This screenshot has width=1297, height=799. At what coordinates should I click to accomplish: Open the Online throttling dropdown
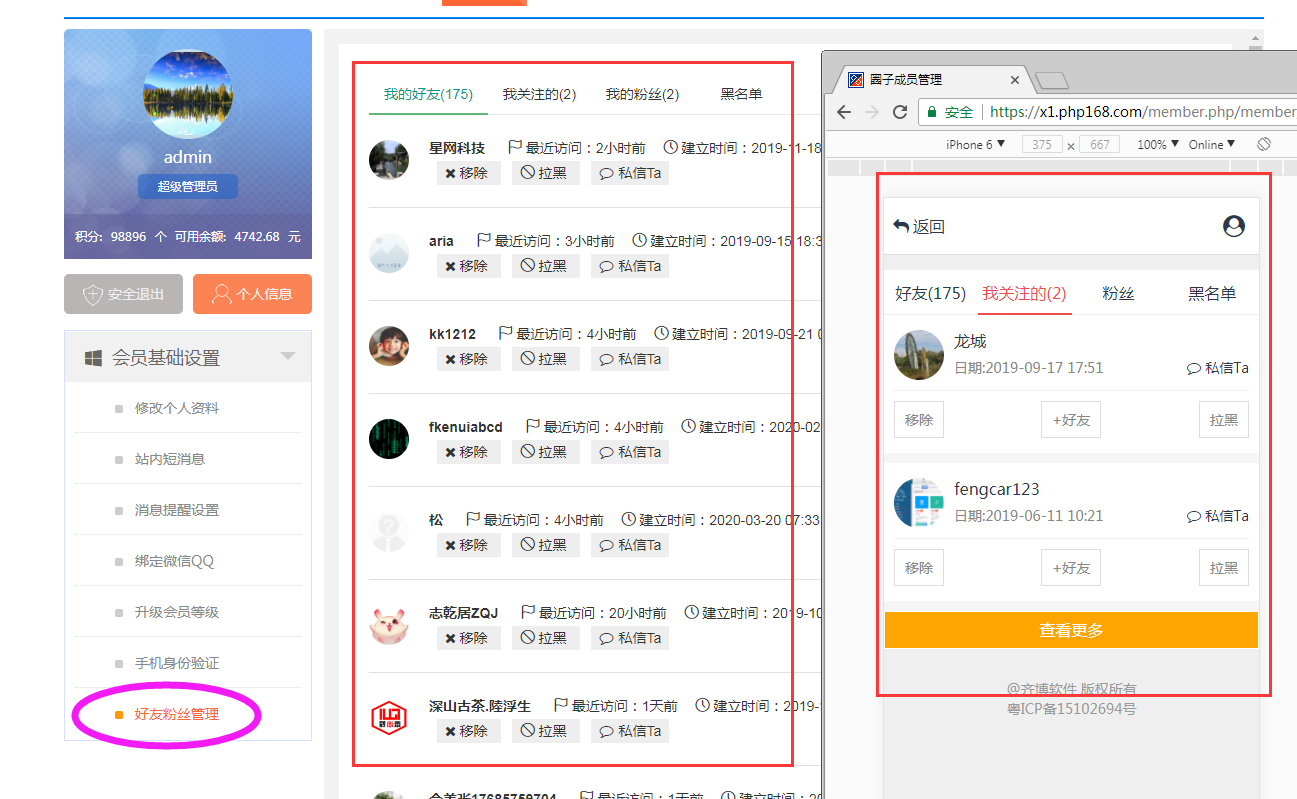tap(1211, 144)
